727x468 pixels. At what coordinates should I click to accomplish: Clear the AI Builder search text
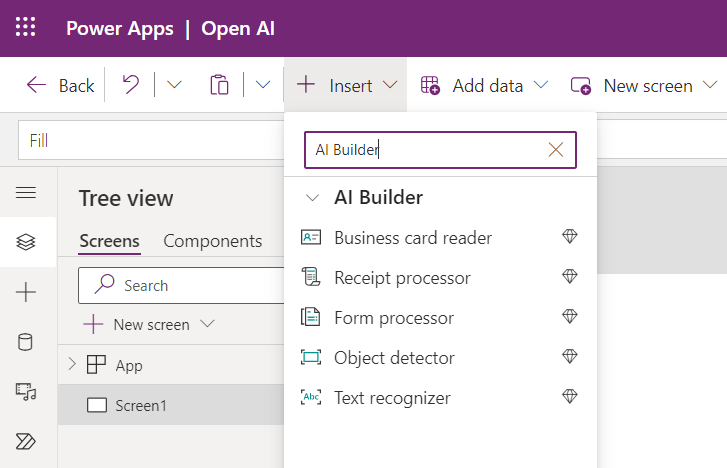(555, 150)
